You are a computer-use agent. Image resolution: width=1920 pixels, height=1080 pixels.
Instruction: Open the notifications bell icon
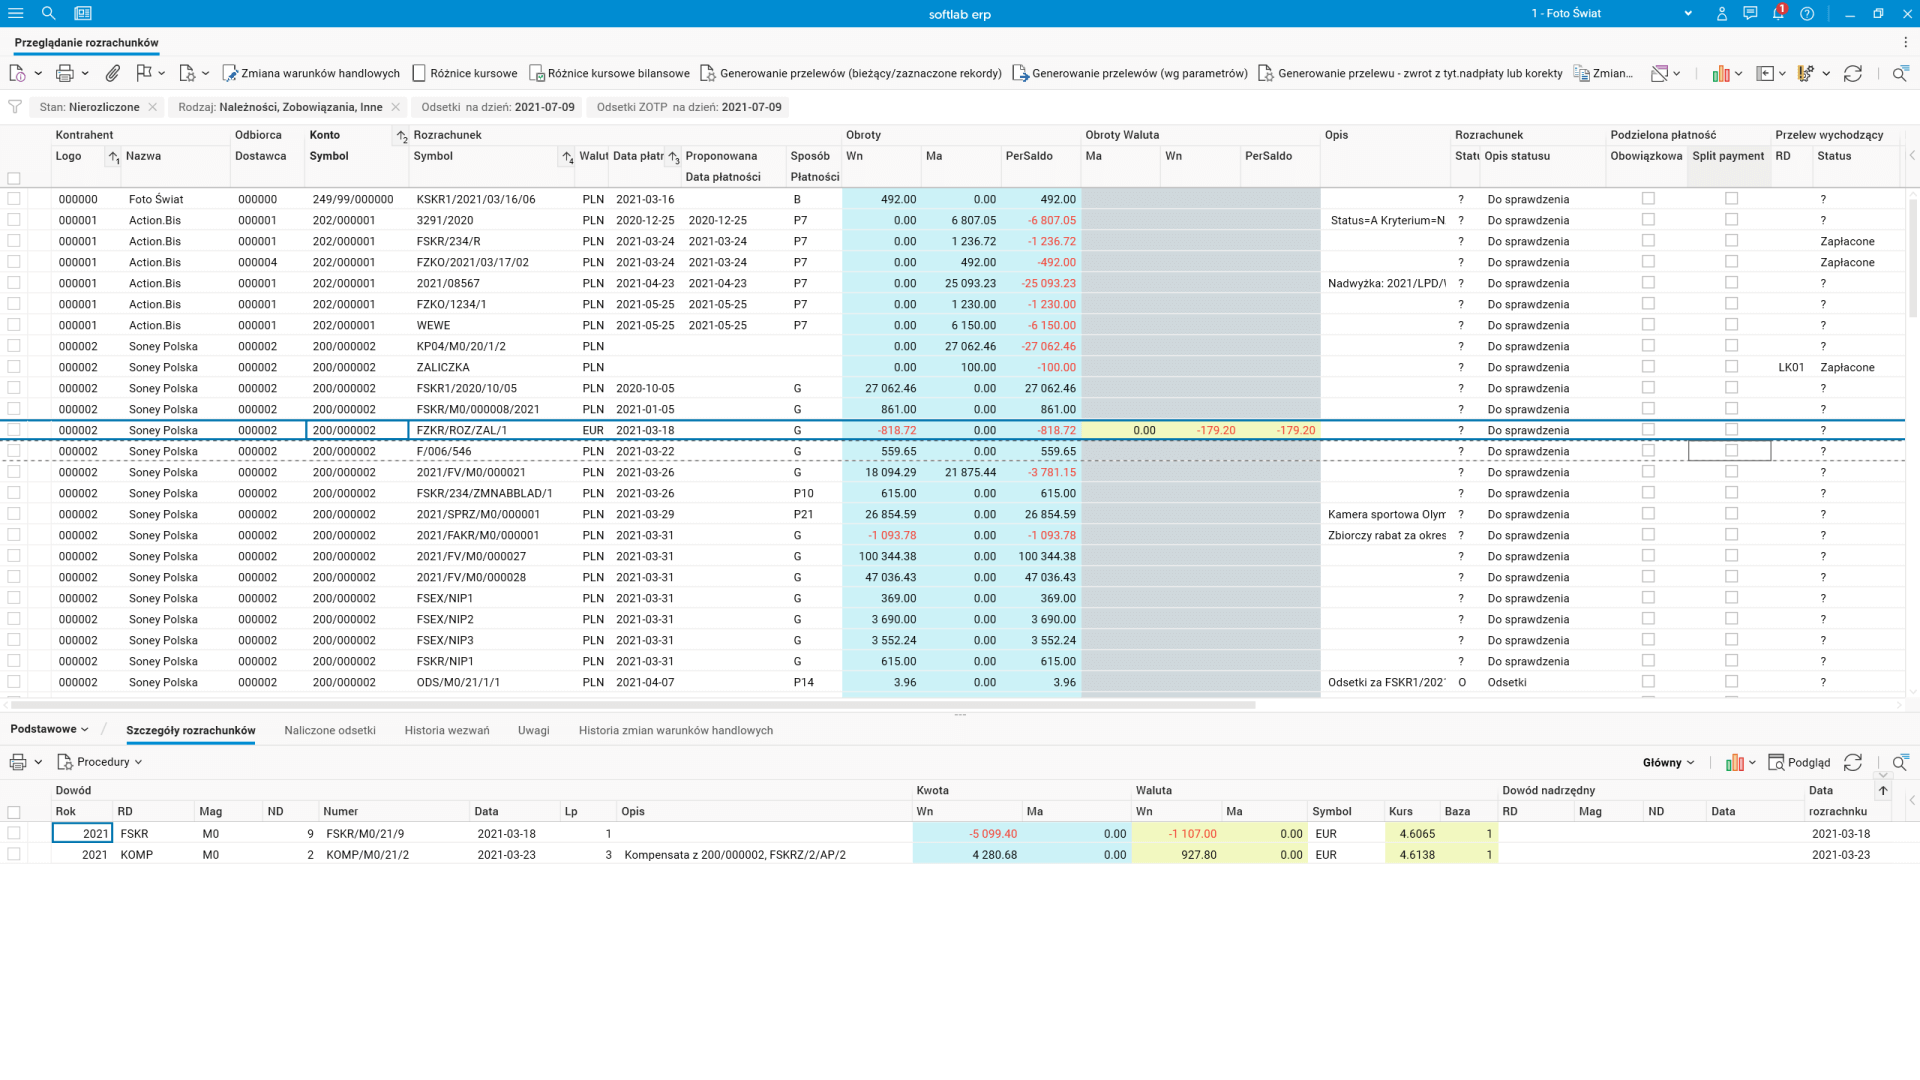[x=1778, y=13]
